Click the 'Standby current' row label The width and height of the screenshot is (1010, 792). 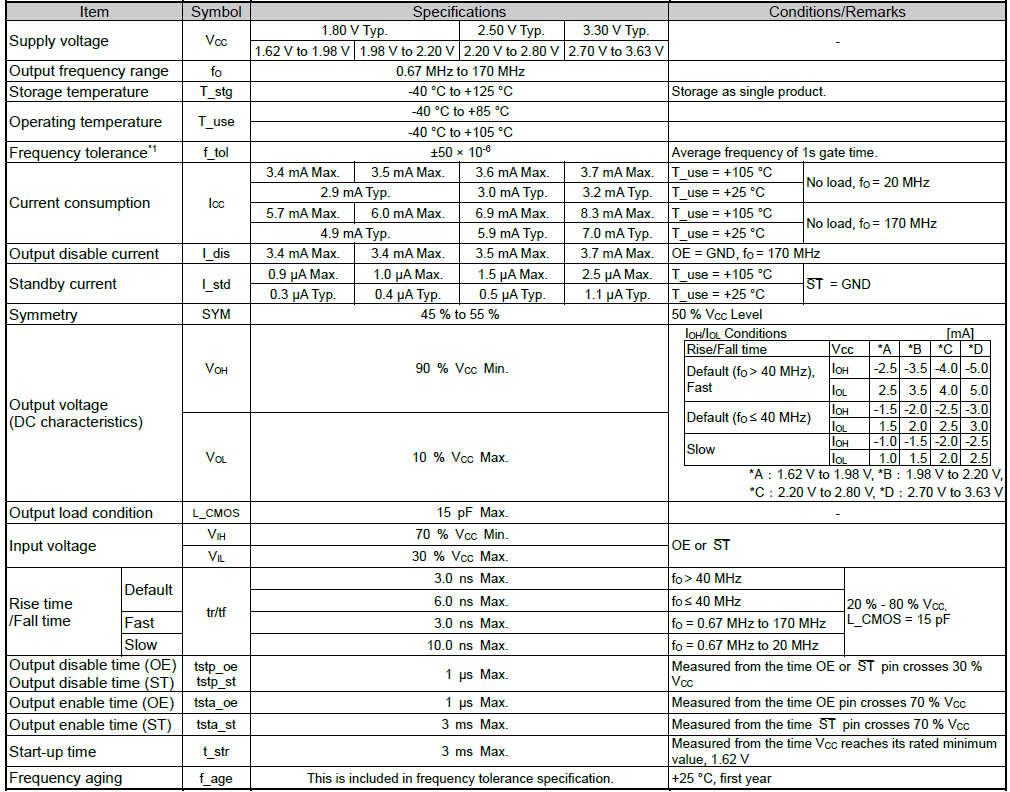point(63,284)
